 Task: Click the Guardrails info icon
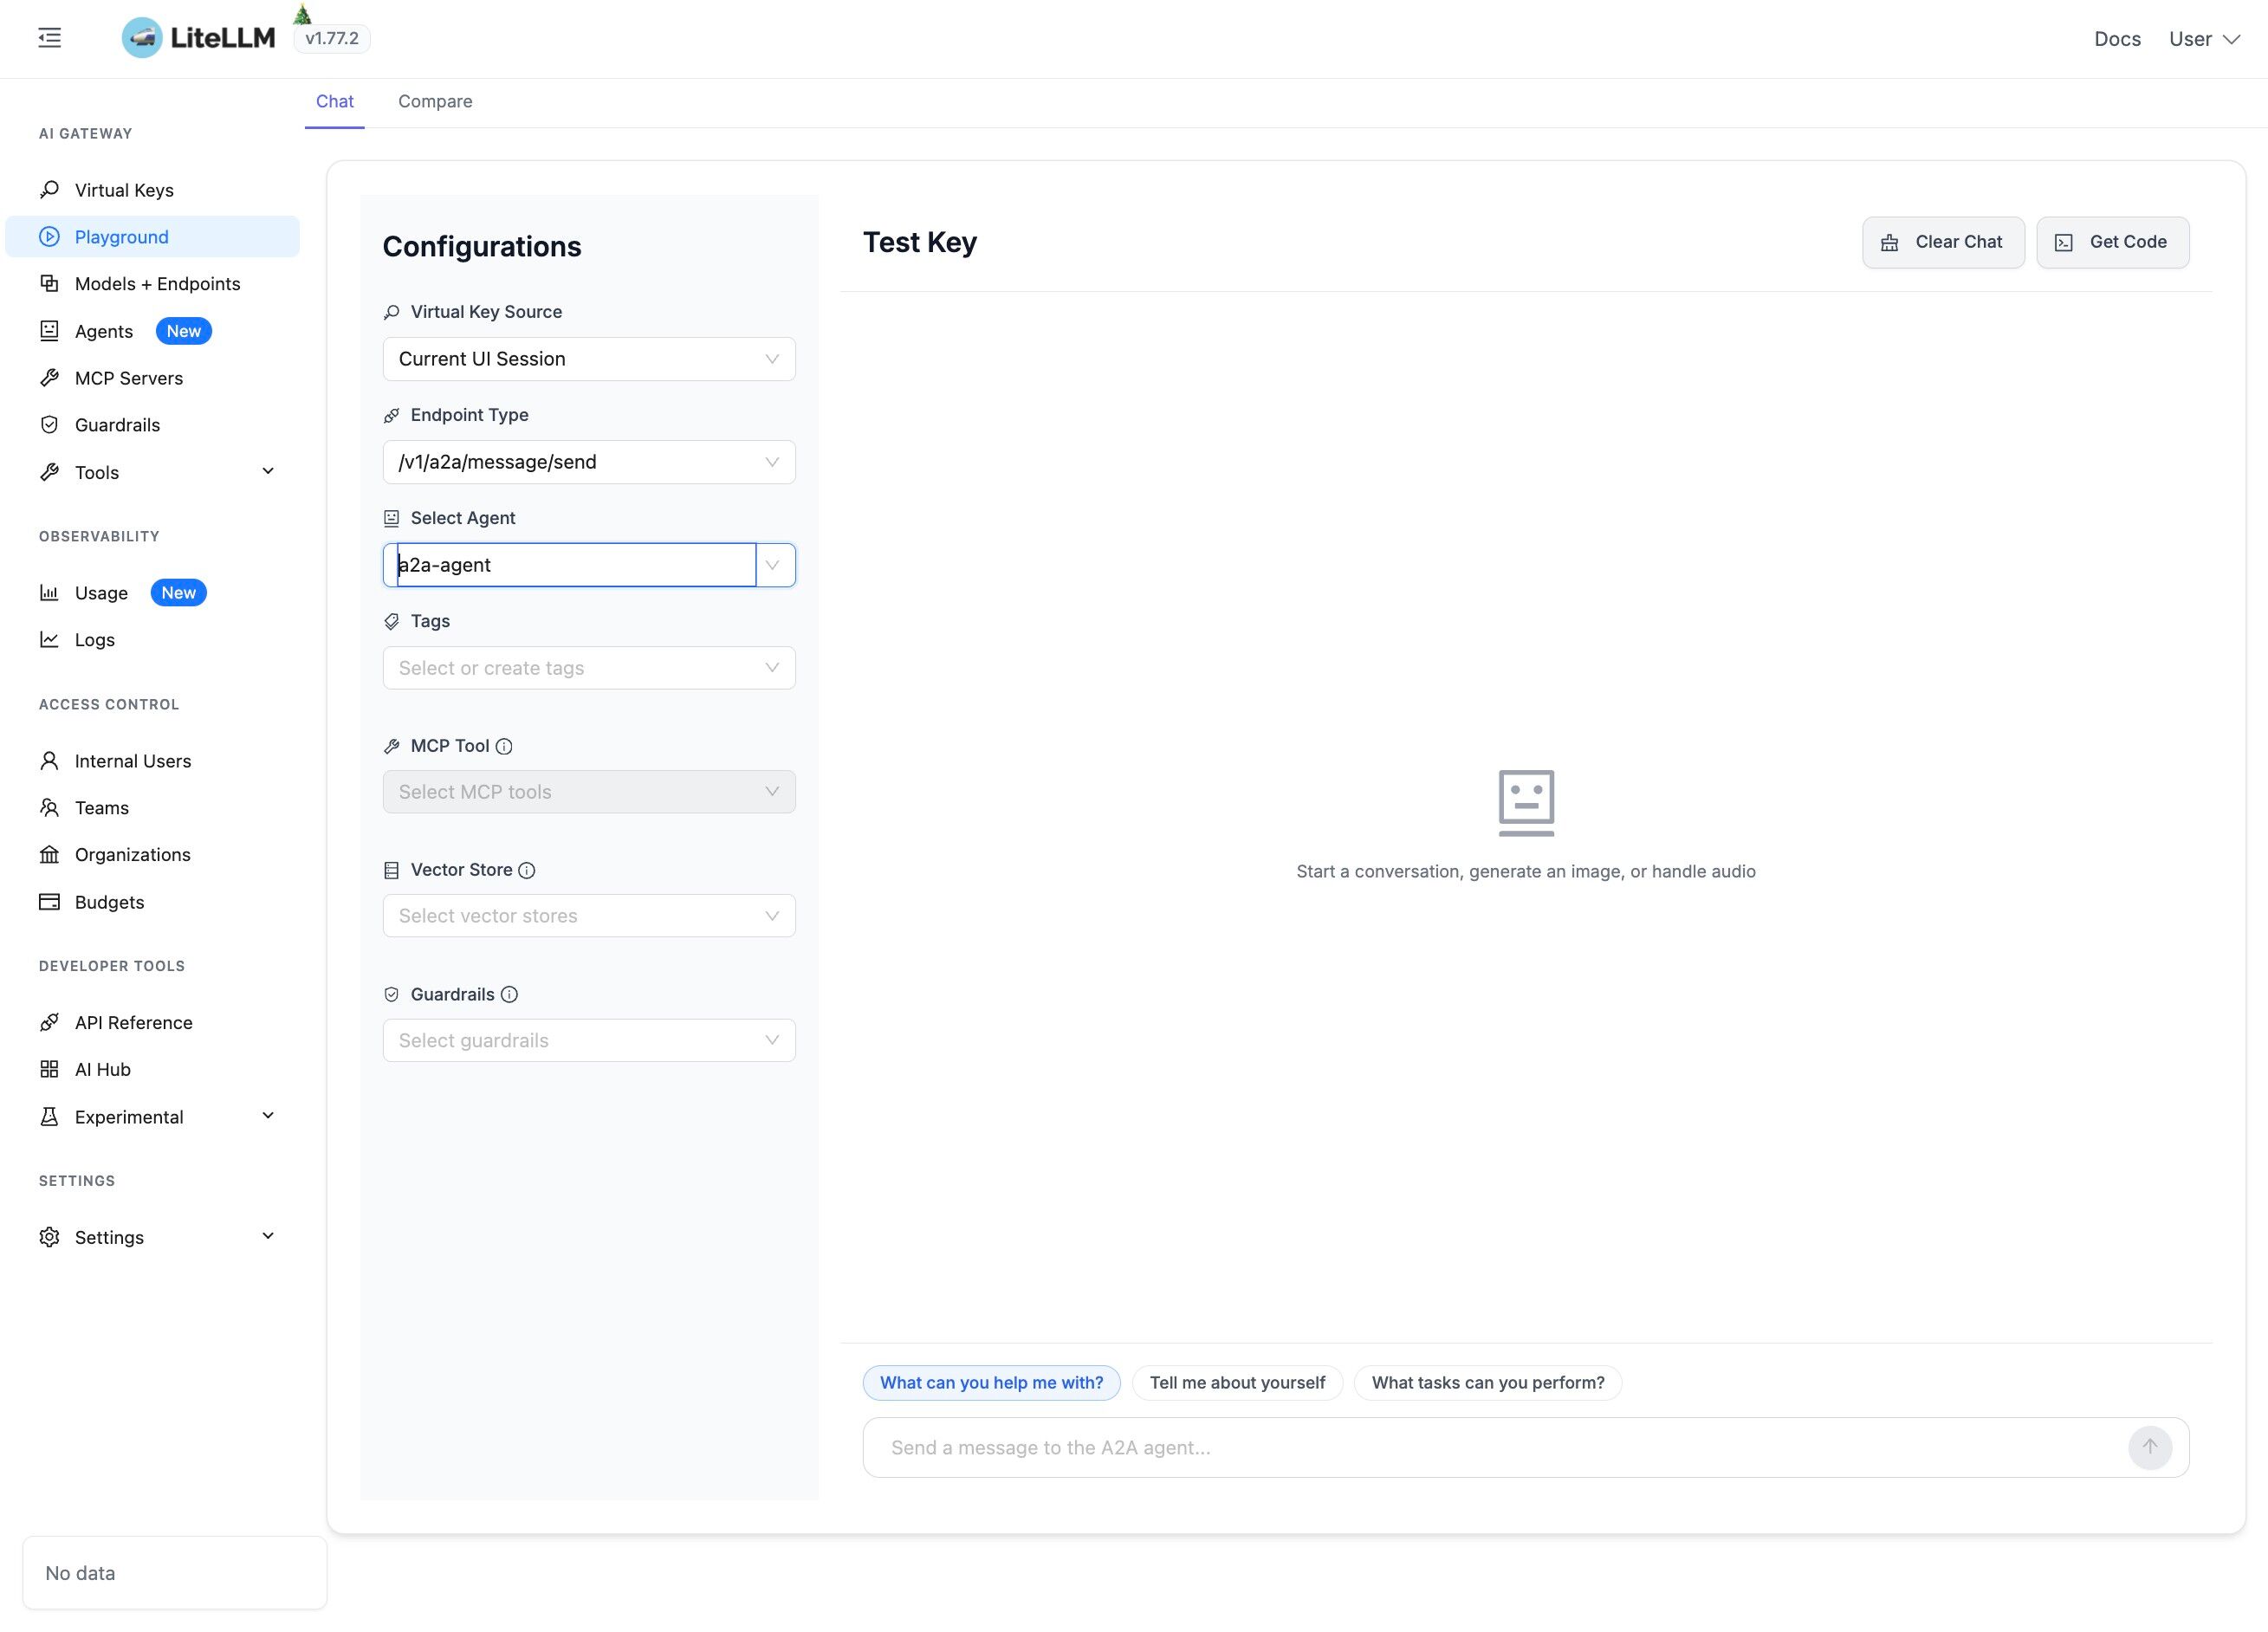(x=509, y=994)
